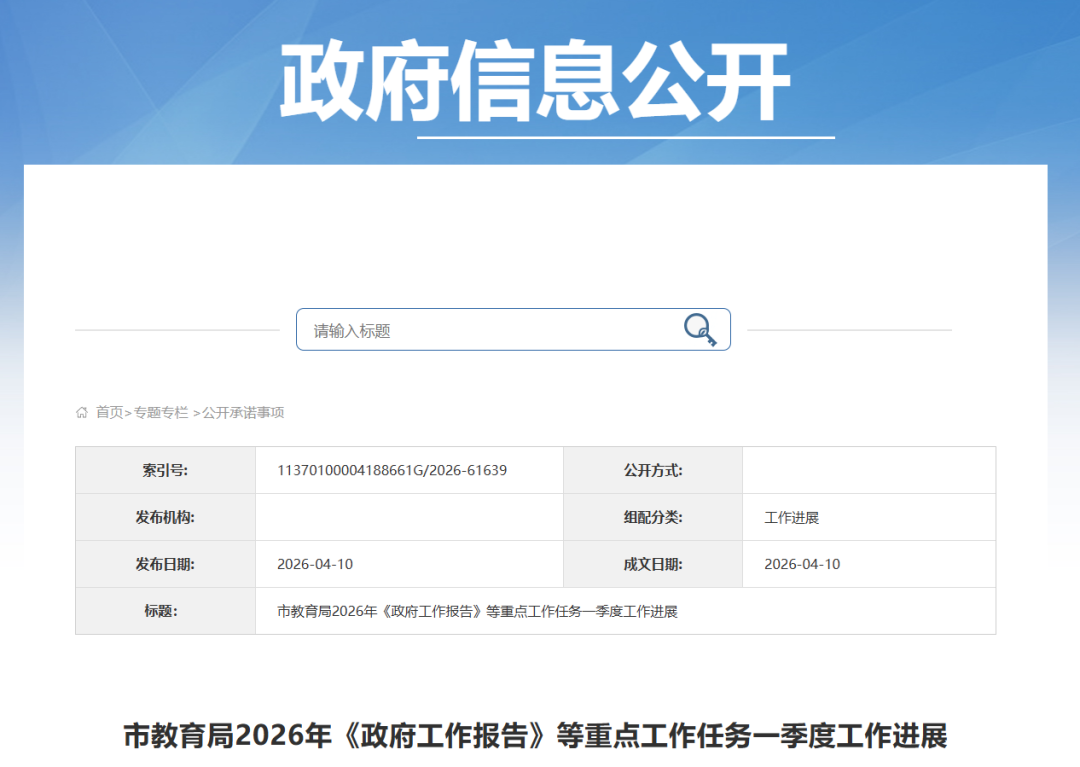
Task: Click the 公开方式 label cell
Action: coord(653,470)
